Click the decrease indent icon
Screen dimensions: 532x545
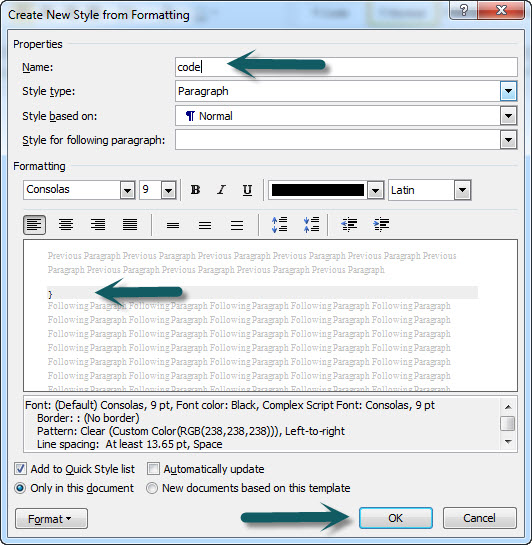(x=349, y=225)
